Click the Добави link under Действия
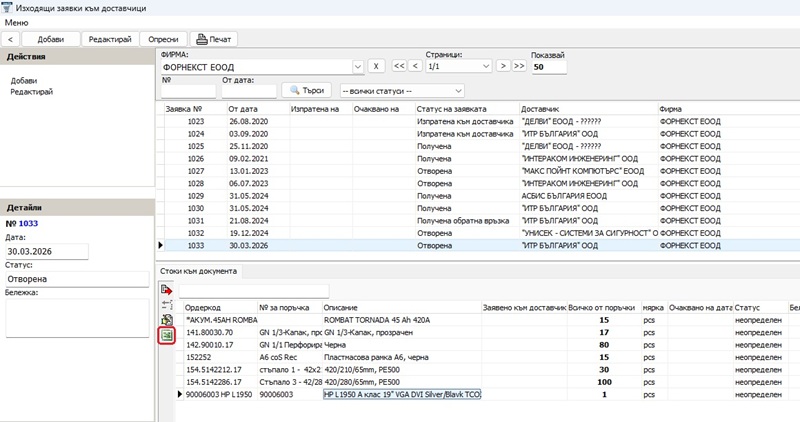Image resolution: width=800 pixels, height=422 pixels. (x=24, y=80)
